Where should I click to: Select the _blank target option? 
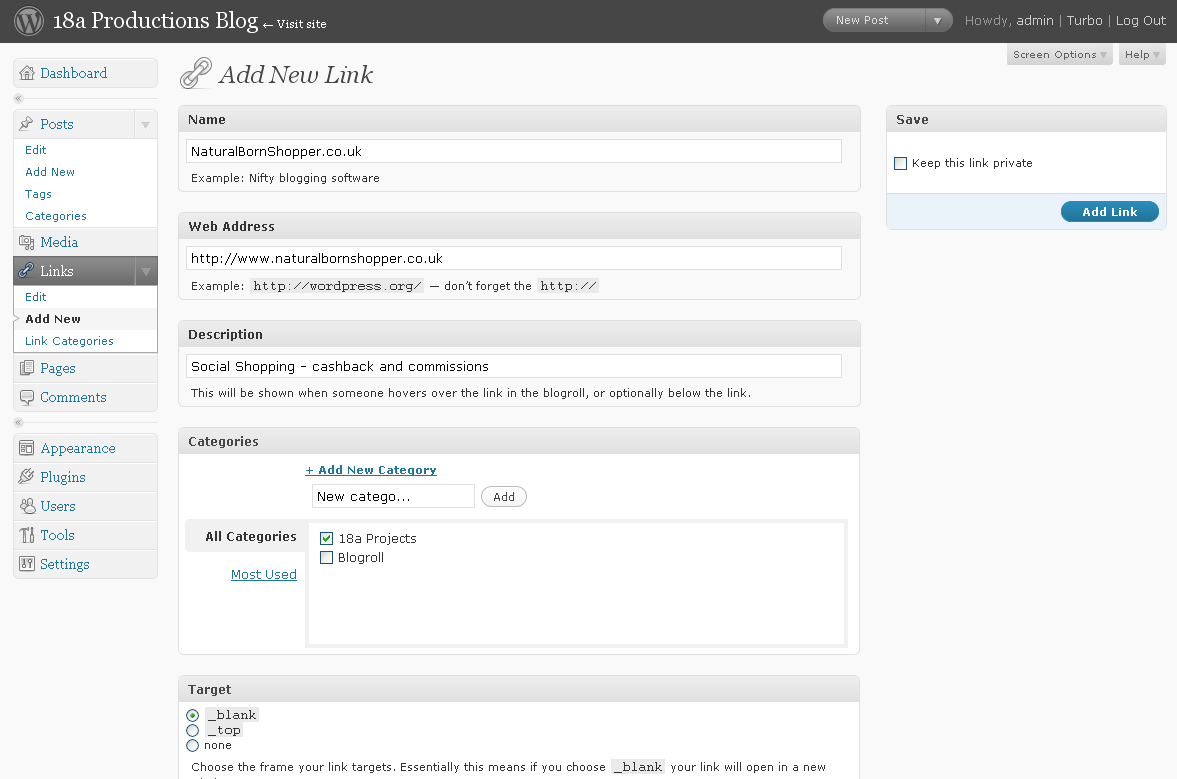[193, 715]
